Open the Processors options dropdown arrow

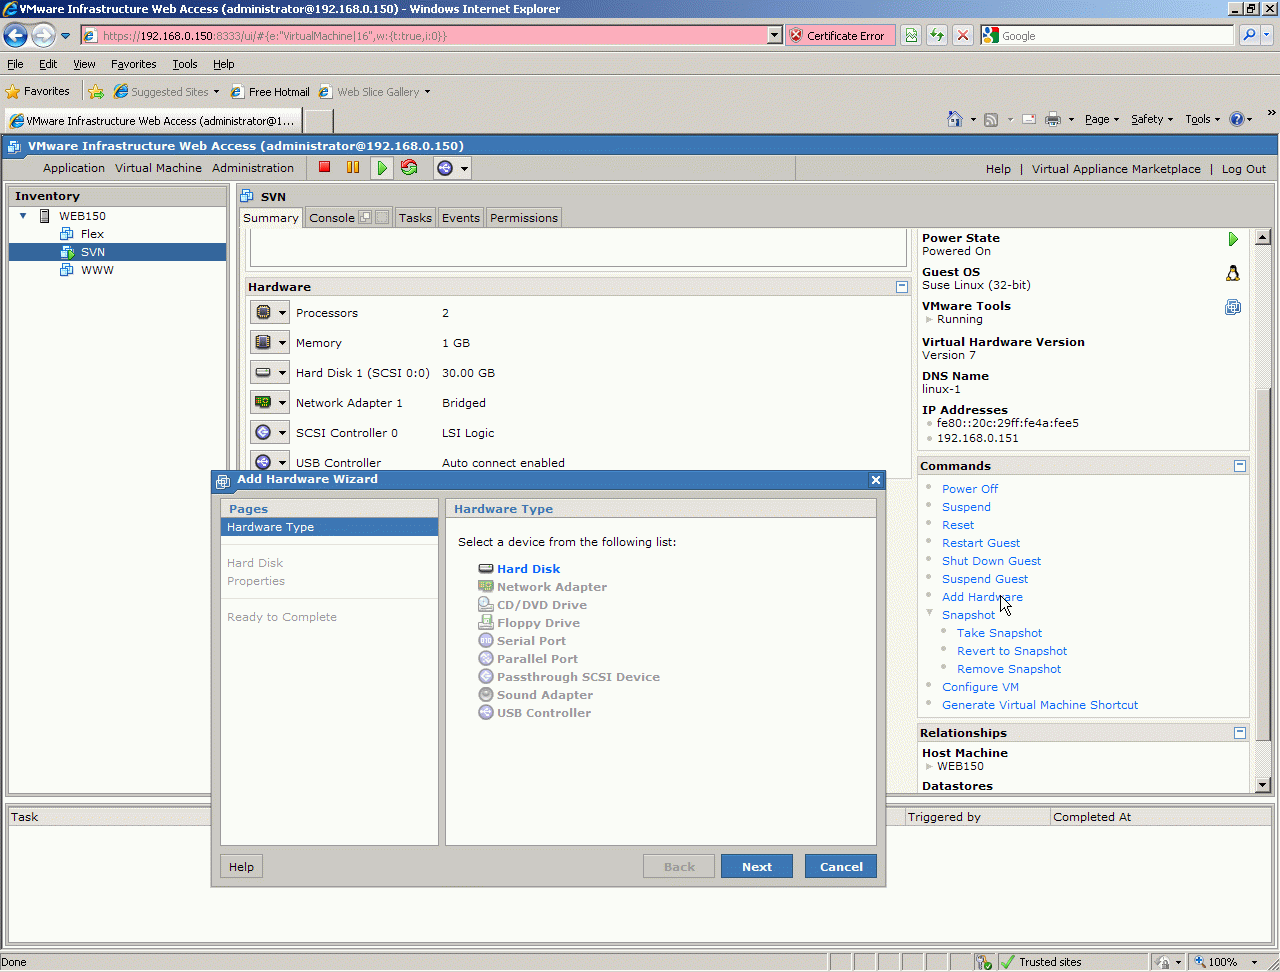282,313
